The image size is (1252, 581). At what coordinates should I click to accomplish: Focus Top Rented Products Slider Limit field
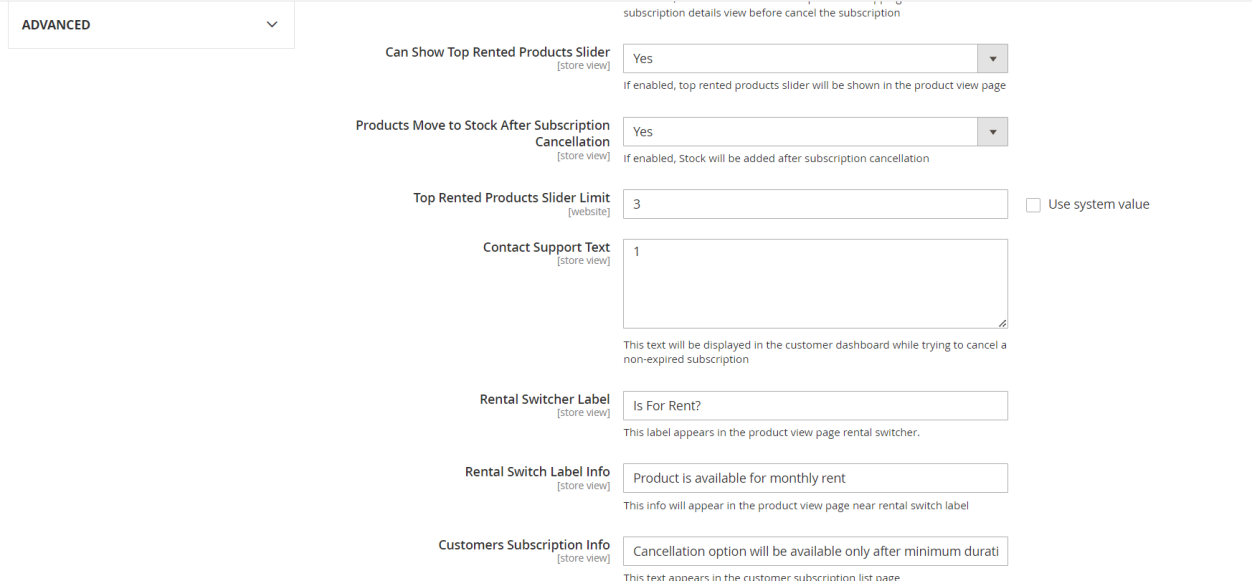pos(815,204)
